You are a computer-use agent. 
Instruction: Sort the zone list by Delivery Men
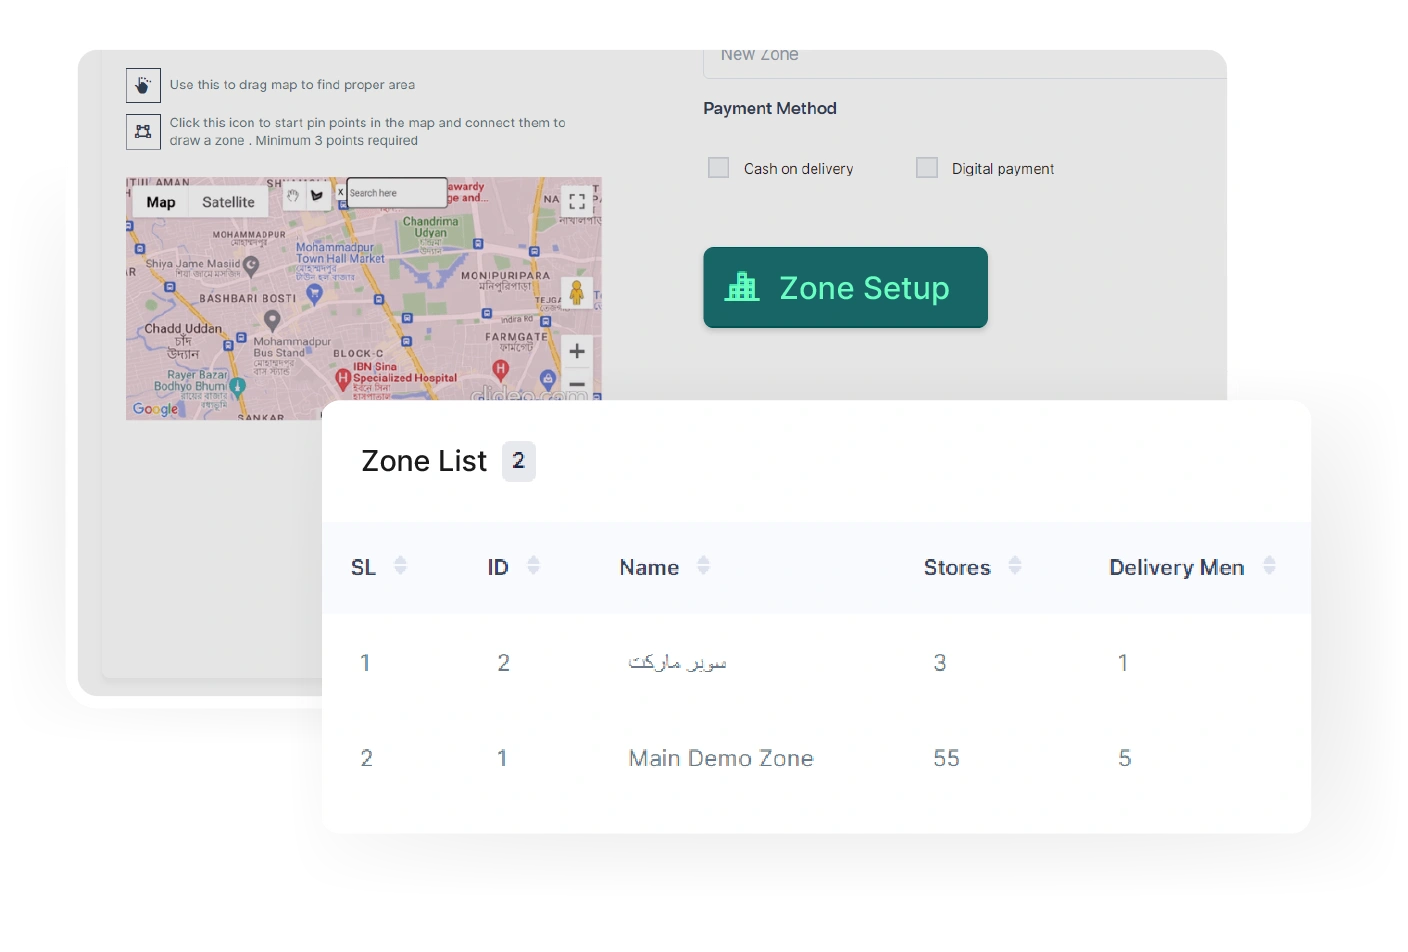(x=1269, y=566)
